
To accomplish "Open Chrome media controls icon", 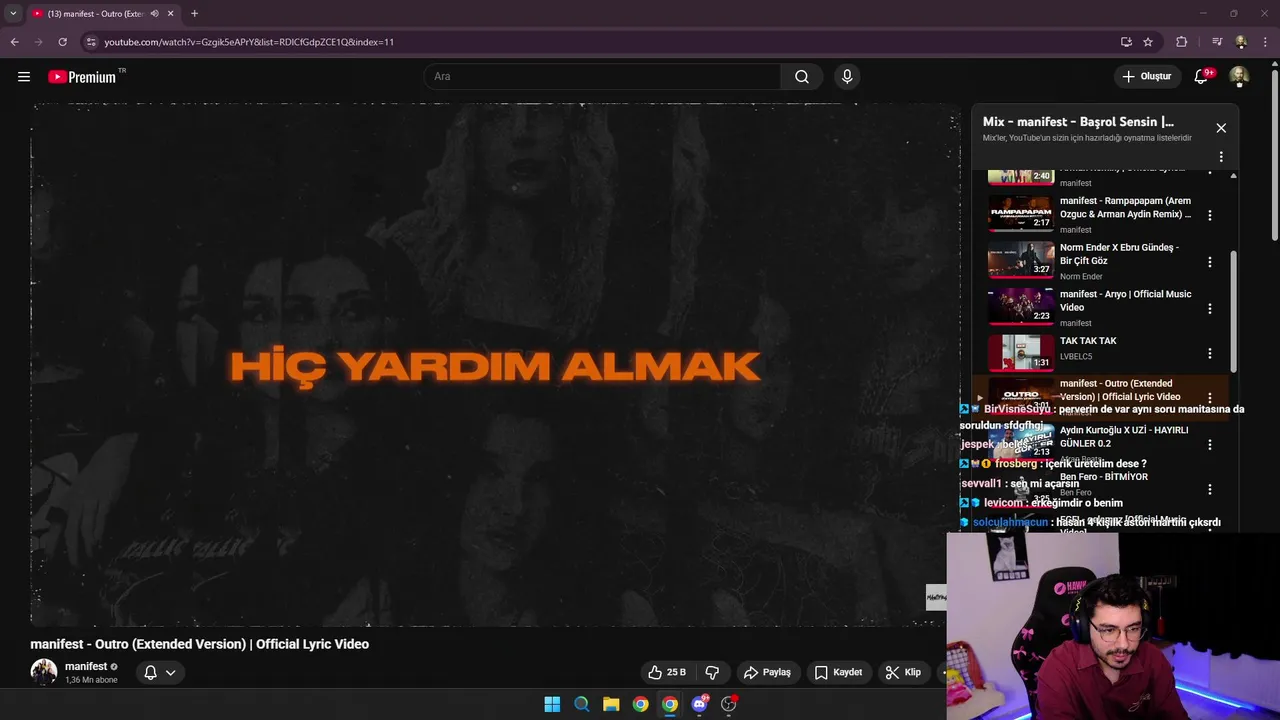I will (1216, 42).
